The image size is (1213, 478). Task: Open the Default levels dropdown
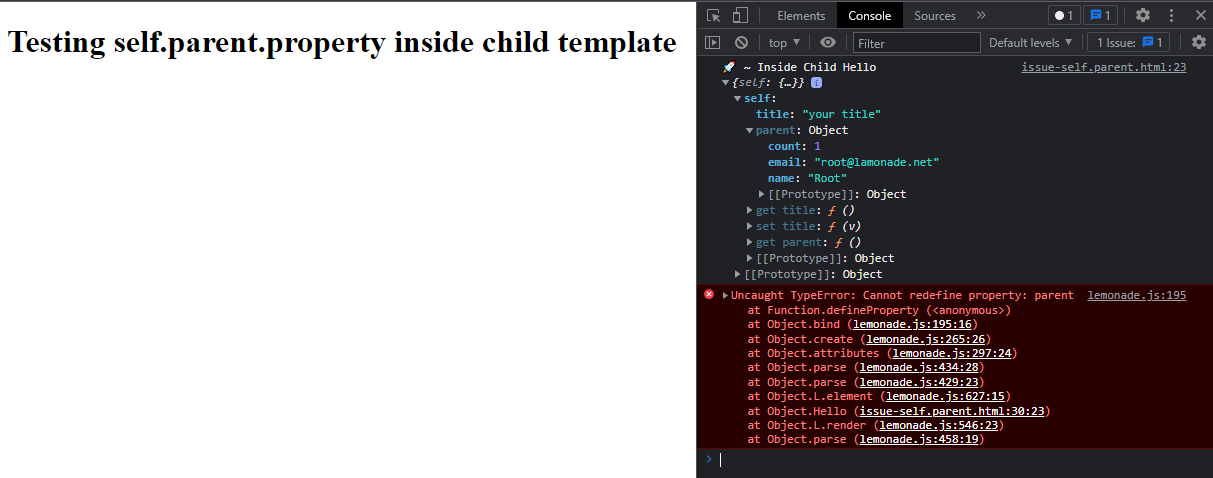click(x=1030, y=42)
